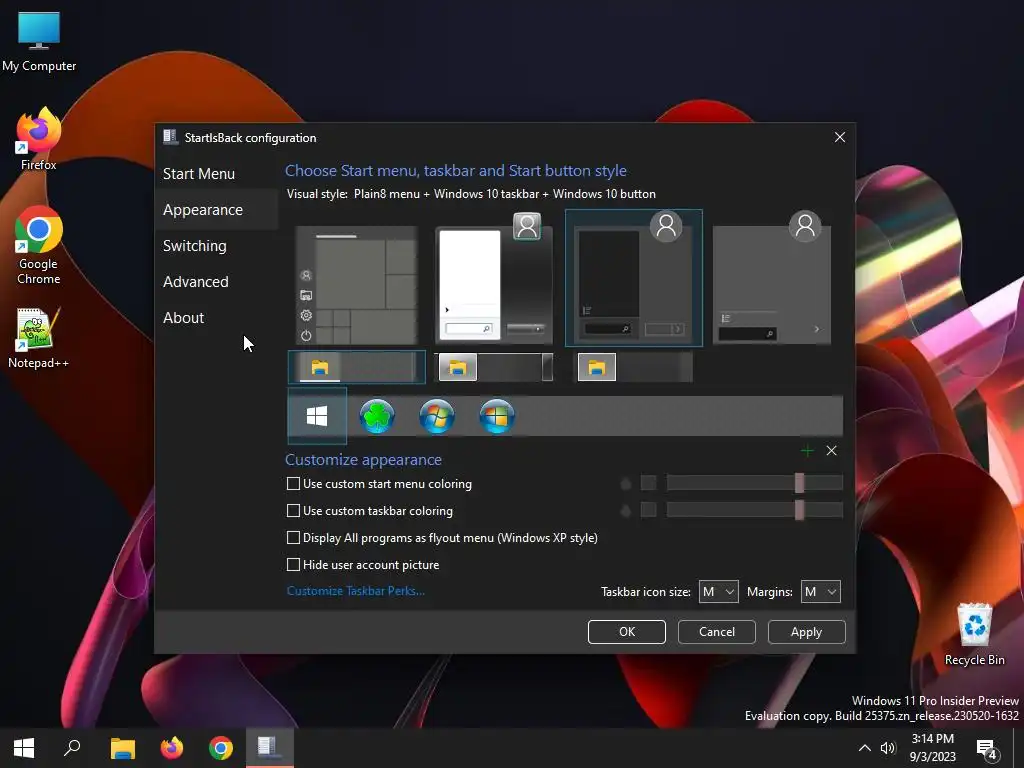Choose the Plain8 dark start menu style
Viewport: 1024px width, 768px height.
click(633, 278)
